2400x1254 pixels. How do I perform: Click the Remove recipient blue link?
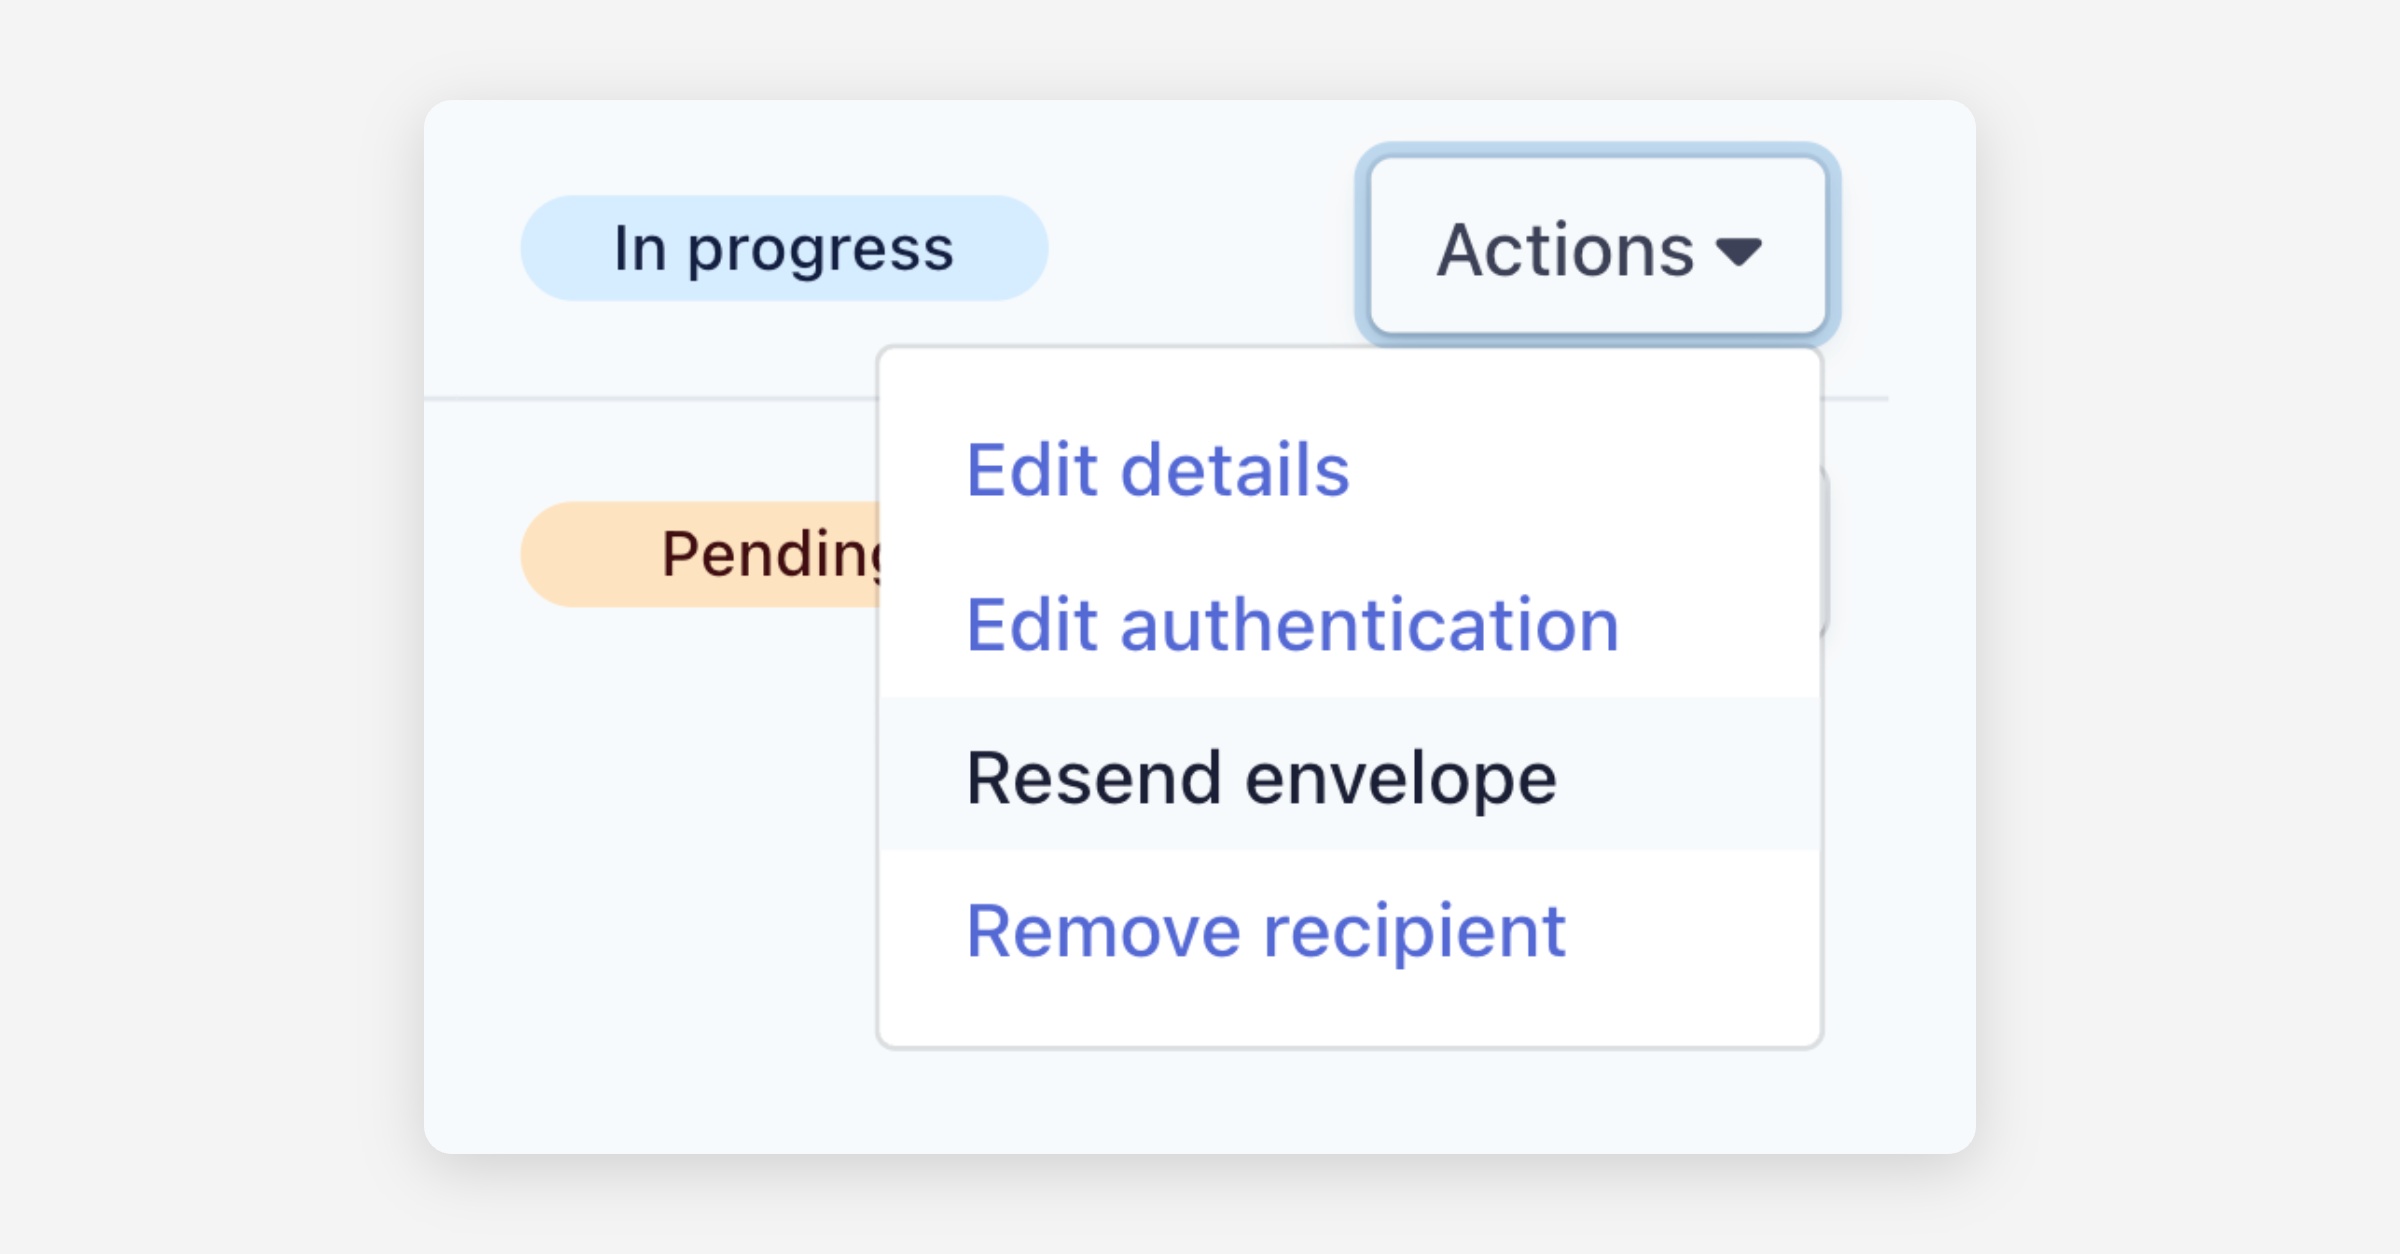point(1265,931)
